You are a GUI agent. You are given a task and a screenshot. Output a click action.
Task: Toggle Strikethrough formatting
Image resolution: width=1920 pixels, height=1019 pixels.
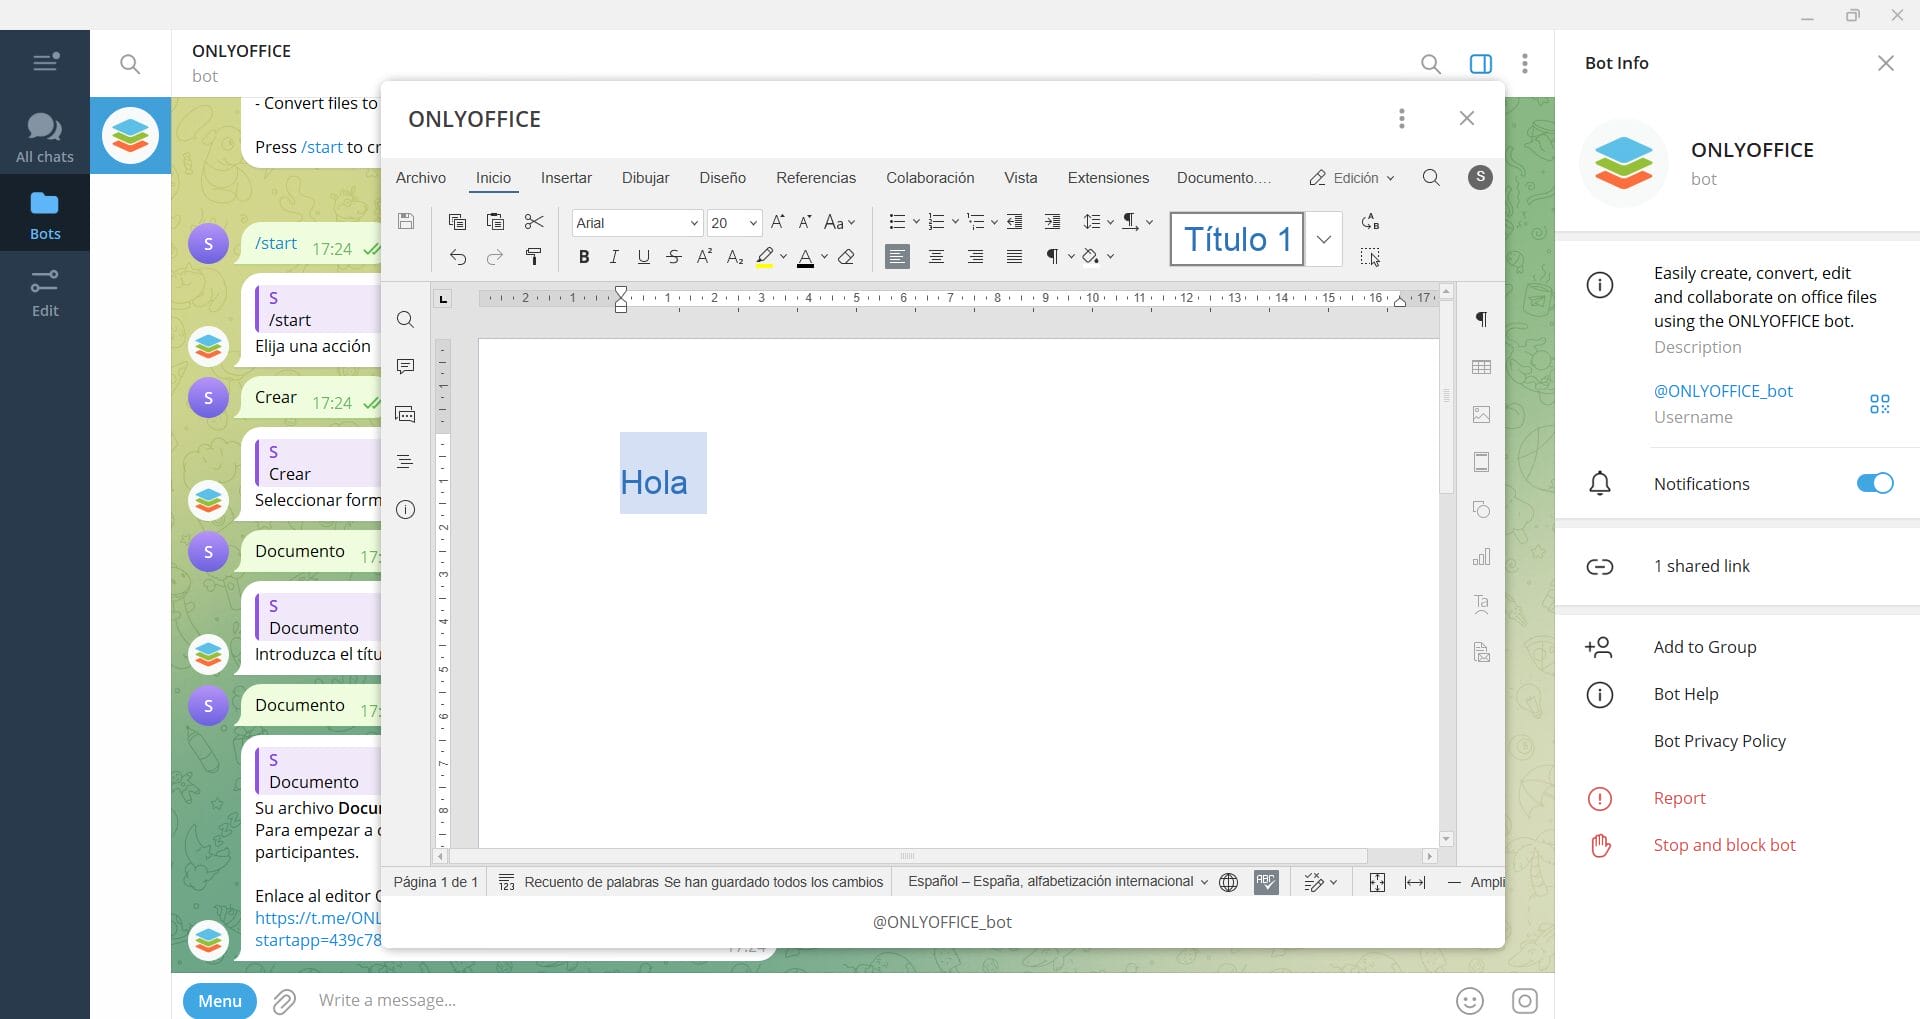[674, 257]
